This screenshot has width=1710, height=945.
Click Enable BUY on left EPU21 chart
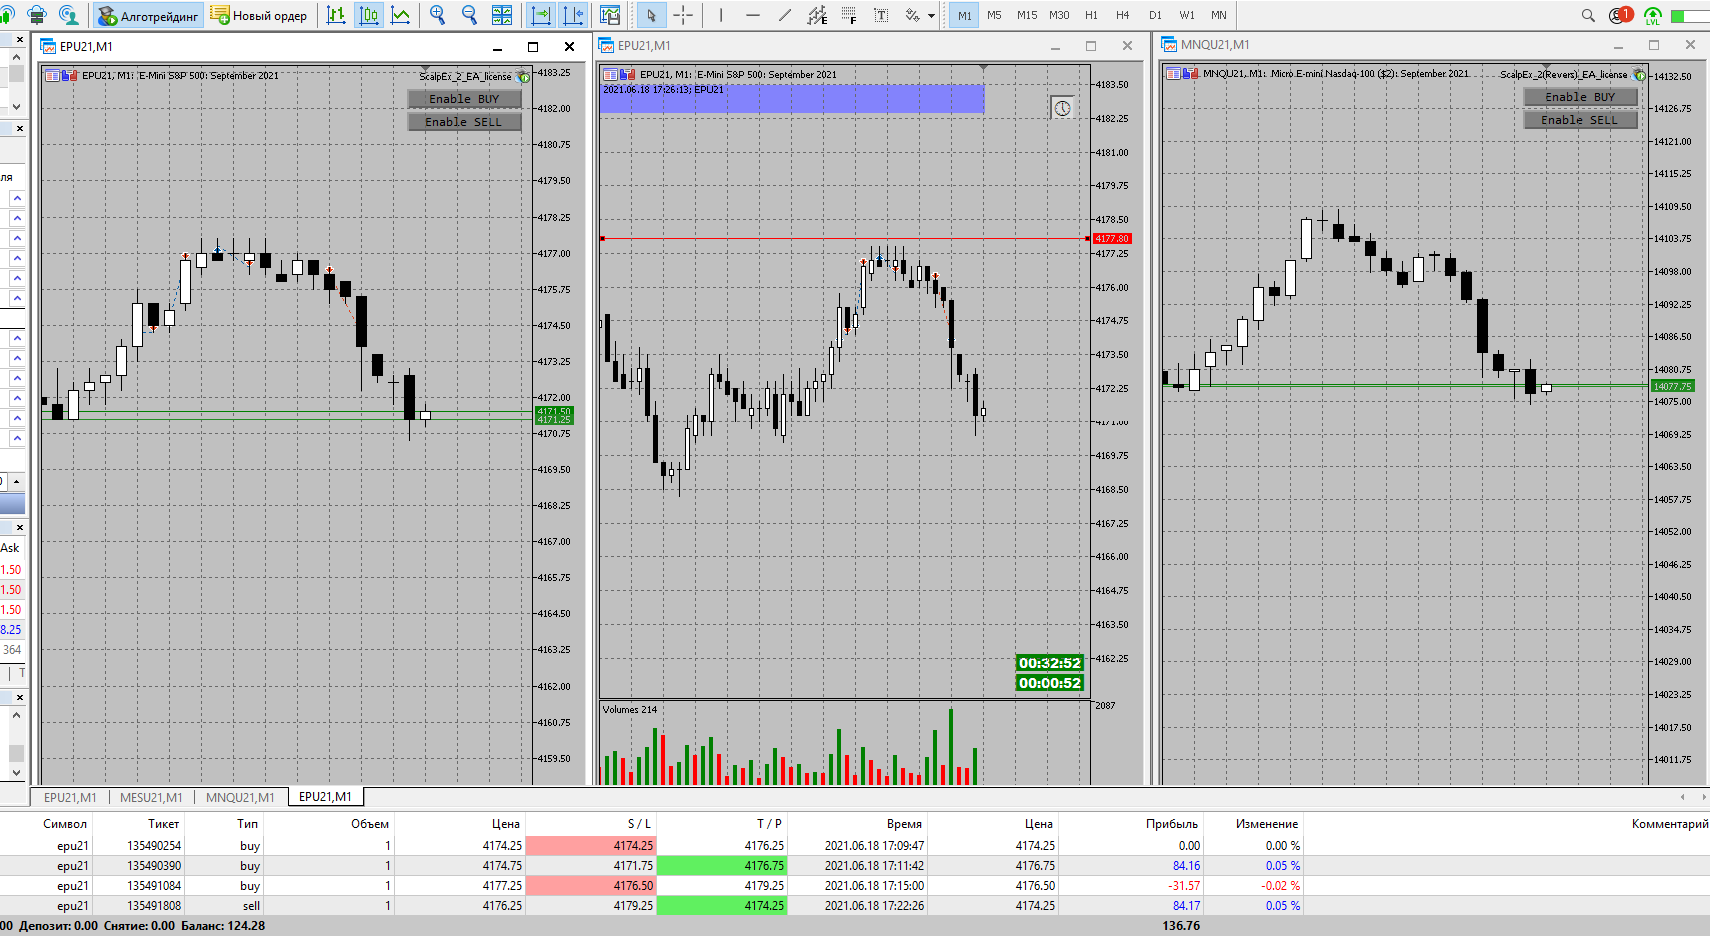(464, 99)
